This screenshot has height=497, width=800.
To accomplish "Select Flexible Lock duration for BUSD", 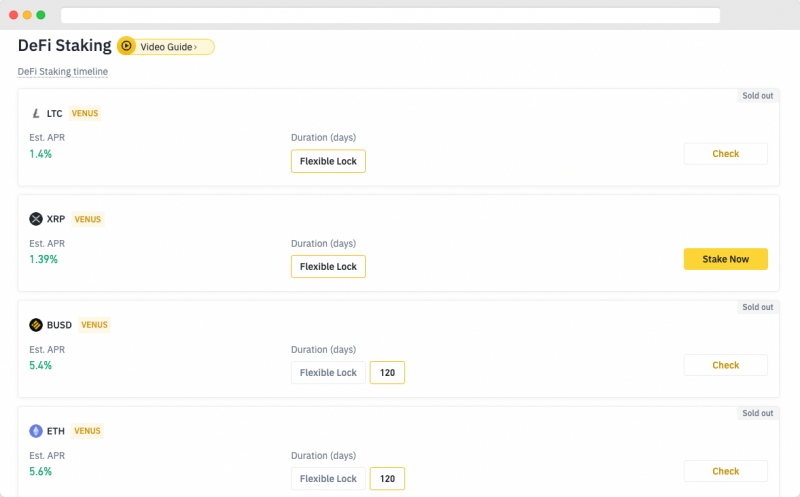I will [x=328, y=372].
